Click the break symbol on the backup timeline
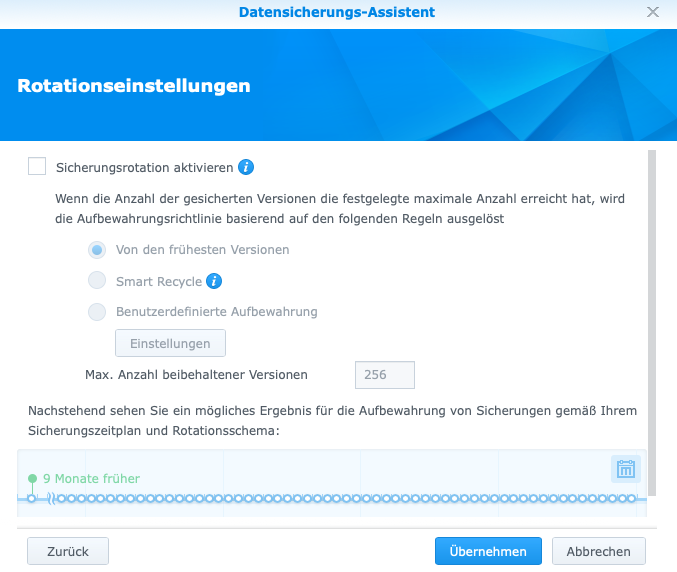 point(51,499)
